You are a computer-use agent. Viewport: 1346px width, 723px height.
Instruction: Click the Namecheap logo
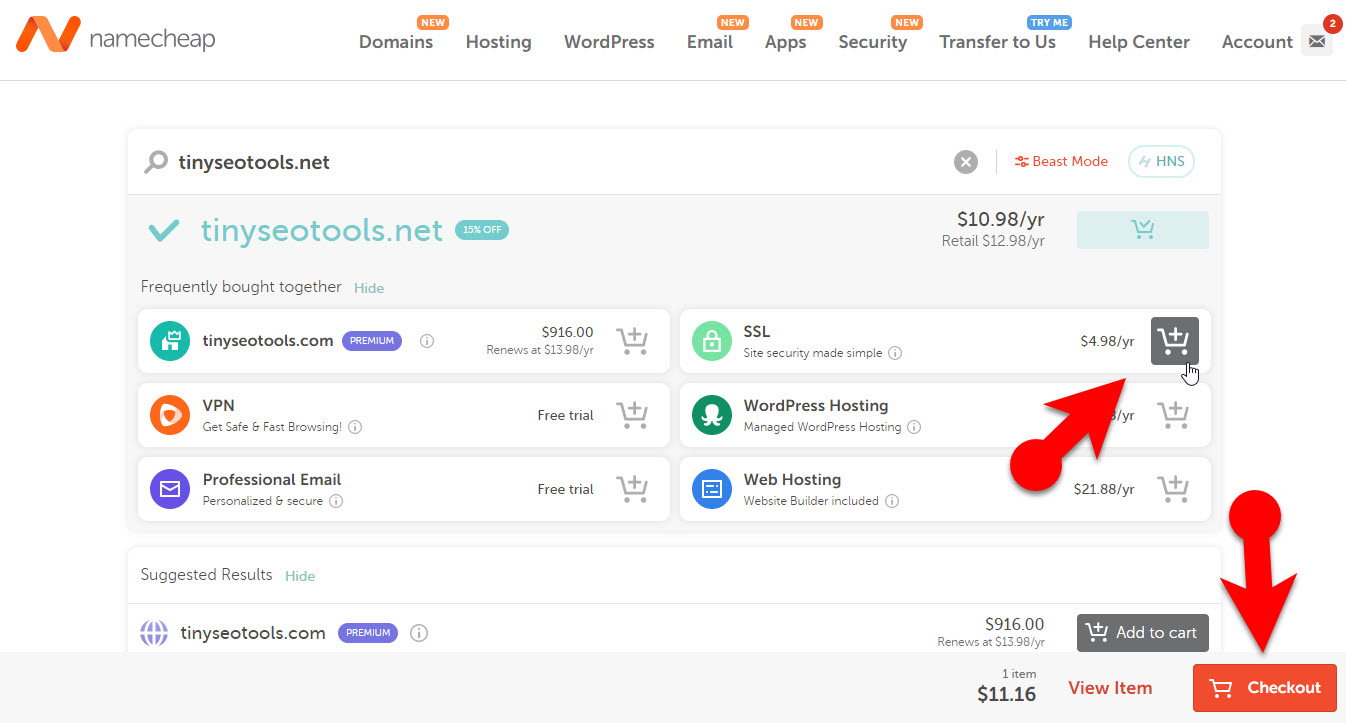point(115,37)
